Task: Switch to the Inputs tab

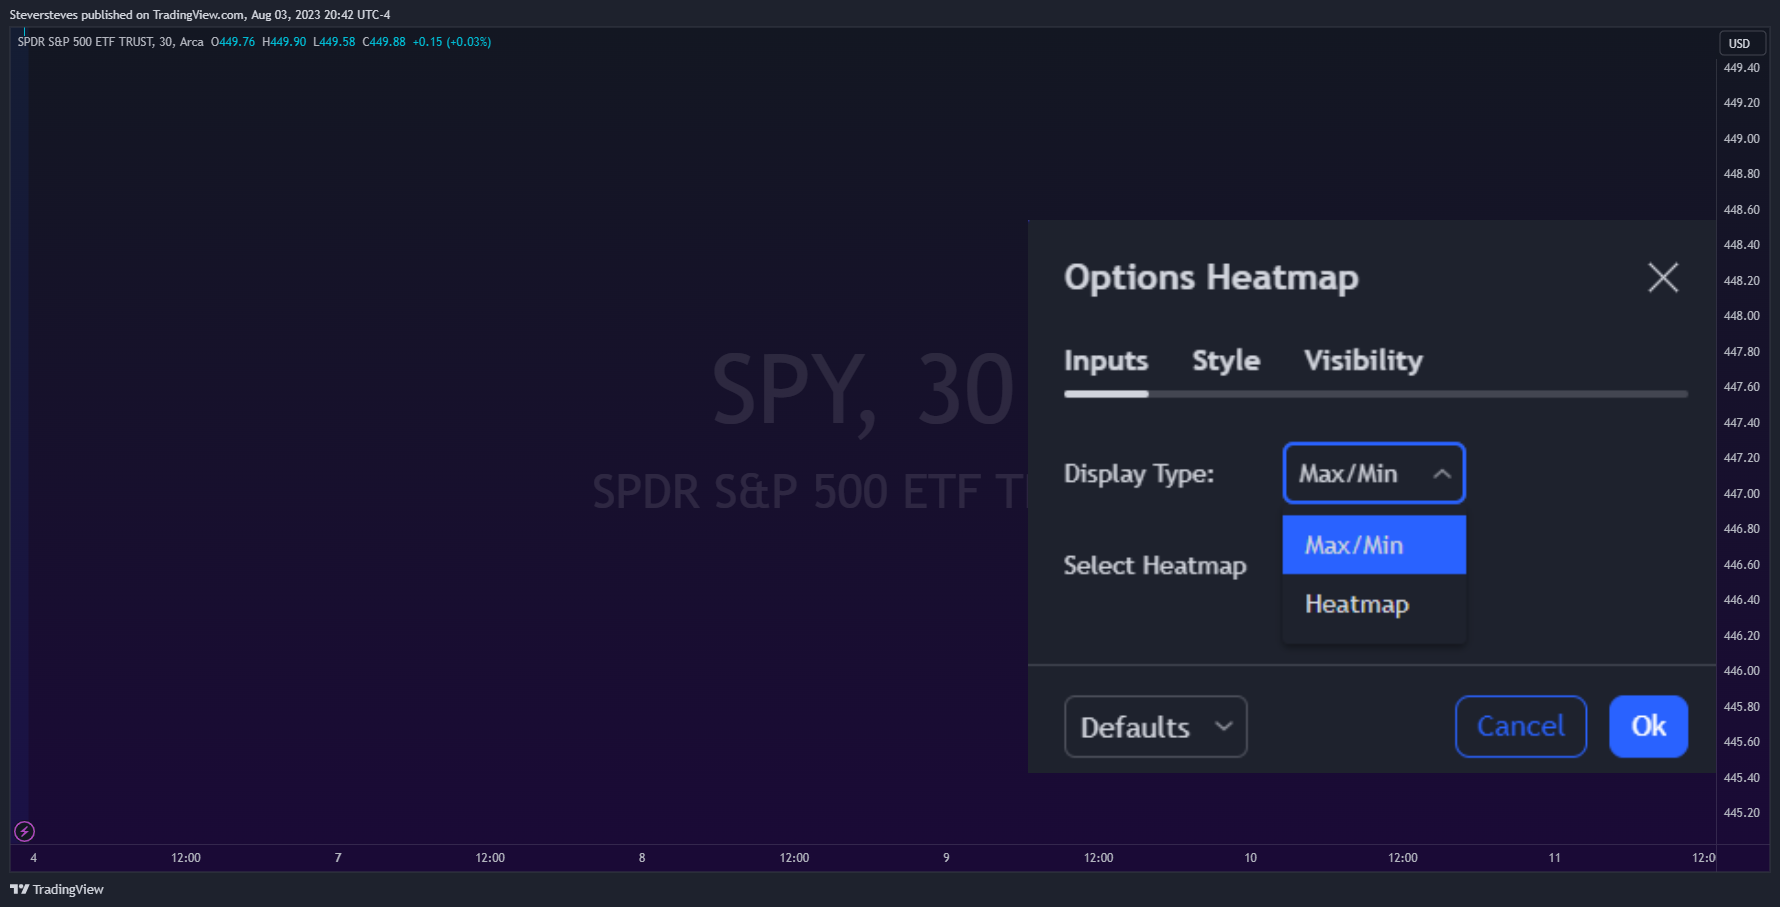Action: tap(1106, 360)
